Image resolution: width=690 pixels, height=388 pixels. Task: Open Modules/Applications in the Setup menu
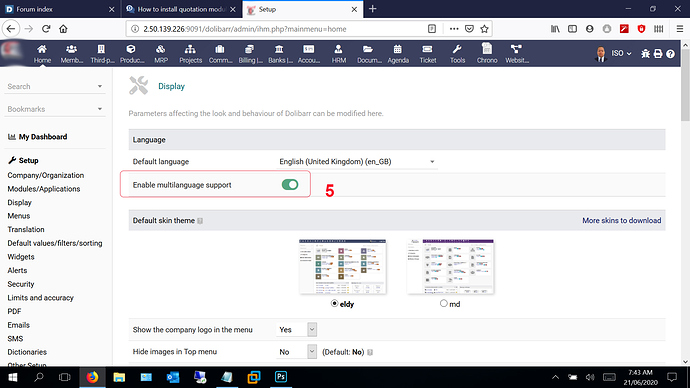pos(44,189)
